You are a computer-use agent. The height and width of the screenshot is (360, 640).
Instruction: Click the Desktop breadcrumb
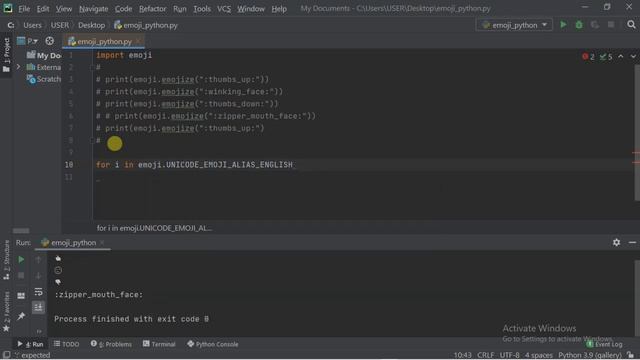[91, 25]
